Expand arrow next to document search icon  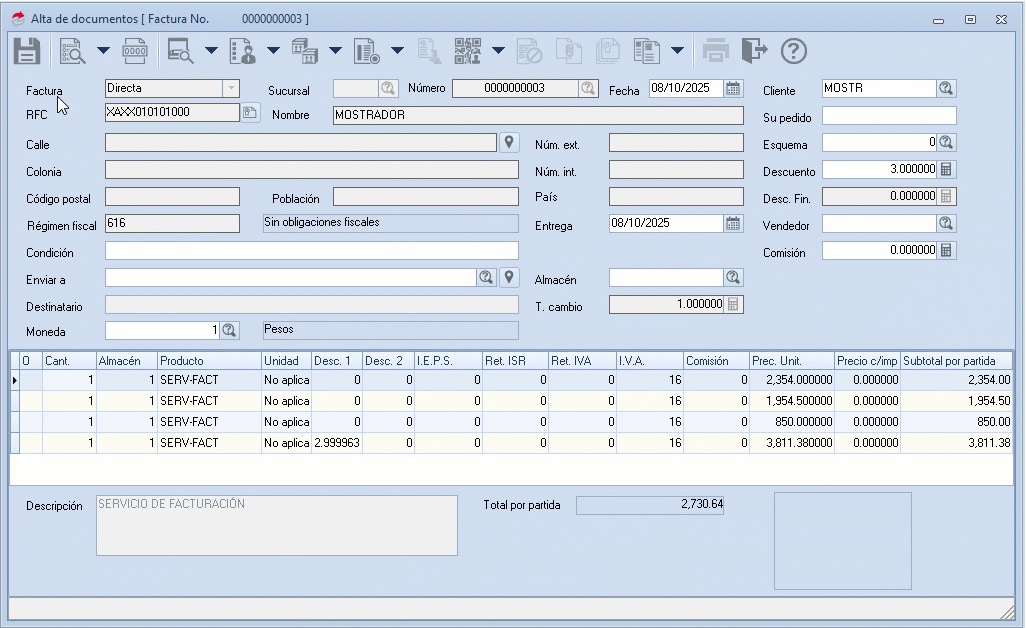click(x=103, y=50)
